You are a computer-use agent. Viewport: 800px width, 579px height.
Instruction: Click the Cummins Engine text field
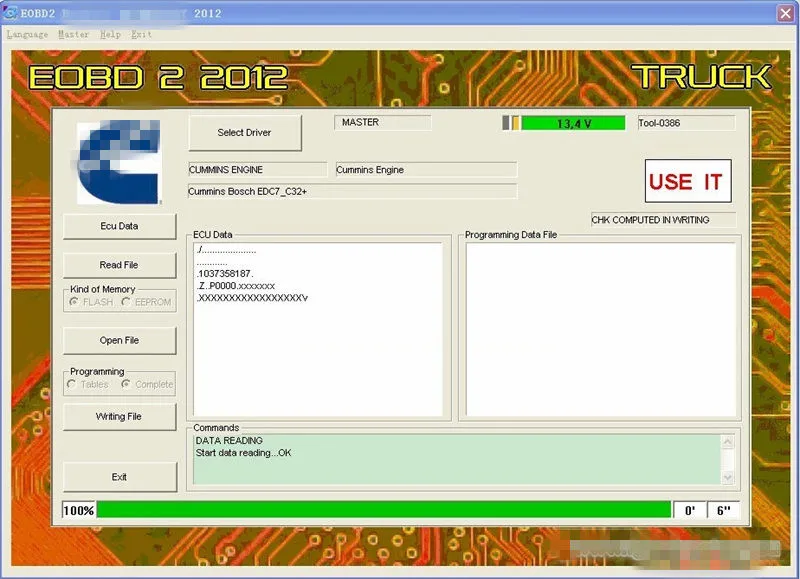click(x=426, y=170)
